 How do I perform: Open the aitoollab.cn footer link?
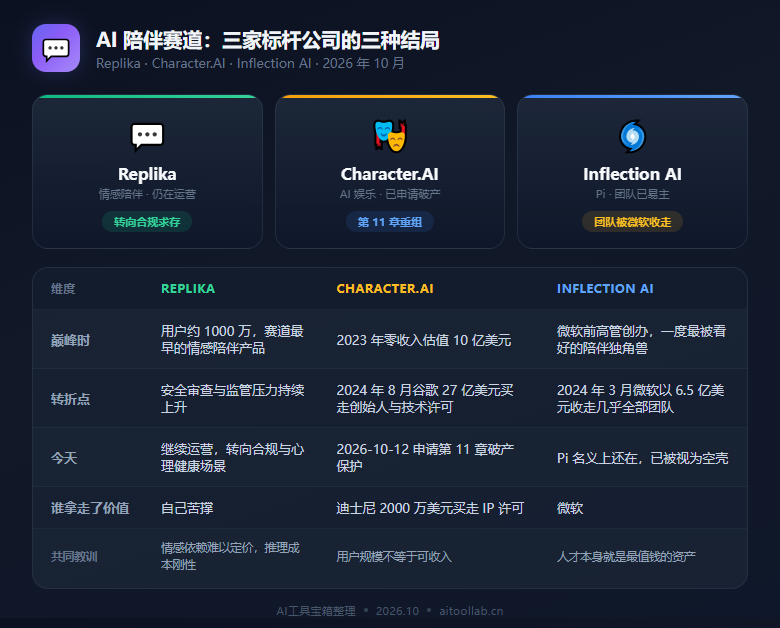pyautogui.click(x=471, y=611)
